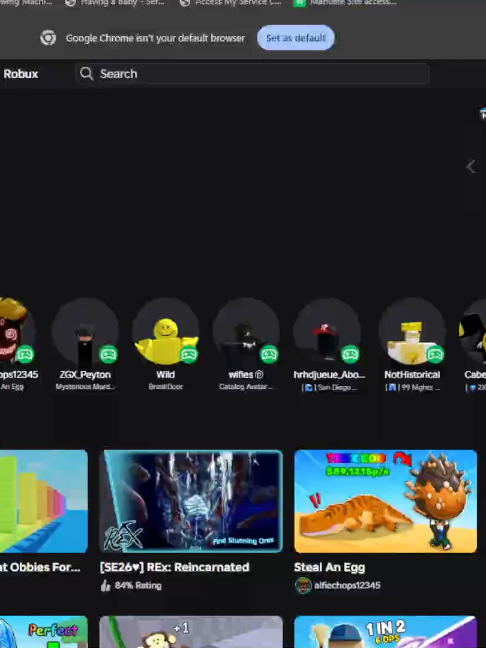Click inside the Search input field

252,74
